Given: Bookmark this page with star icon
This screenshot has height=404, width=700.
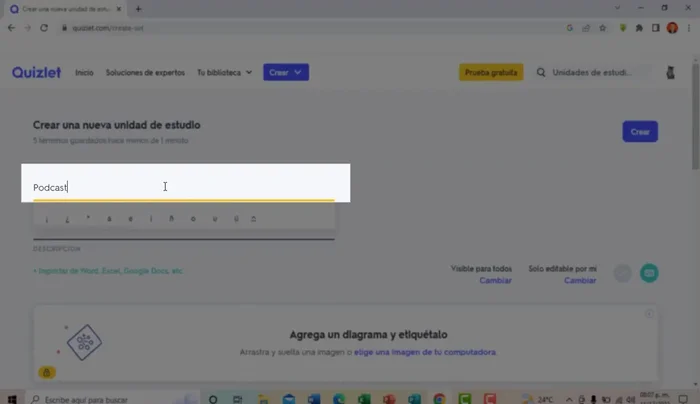Looking at the screenshot, I should click(603, 28).
